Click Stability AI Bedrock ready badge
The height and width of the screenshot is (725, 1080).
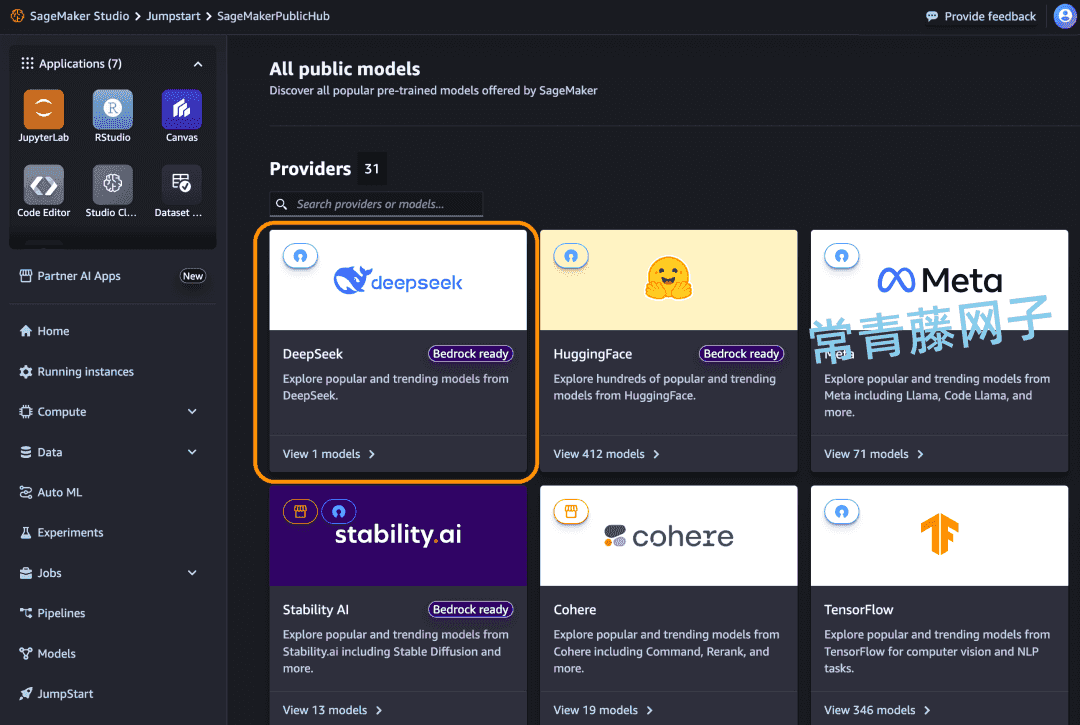tap(470, 609)
